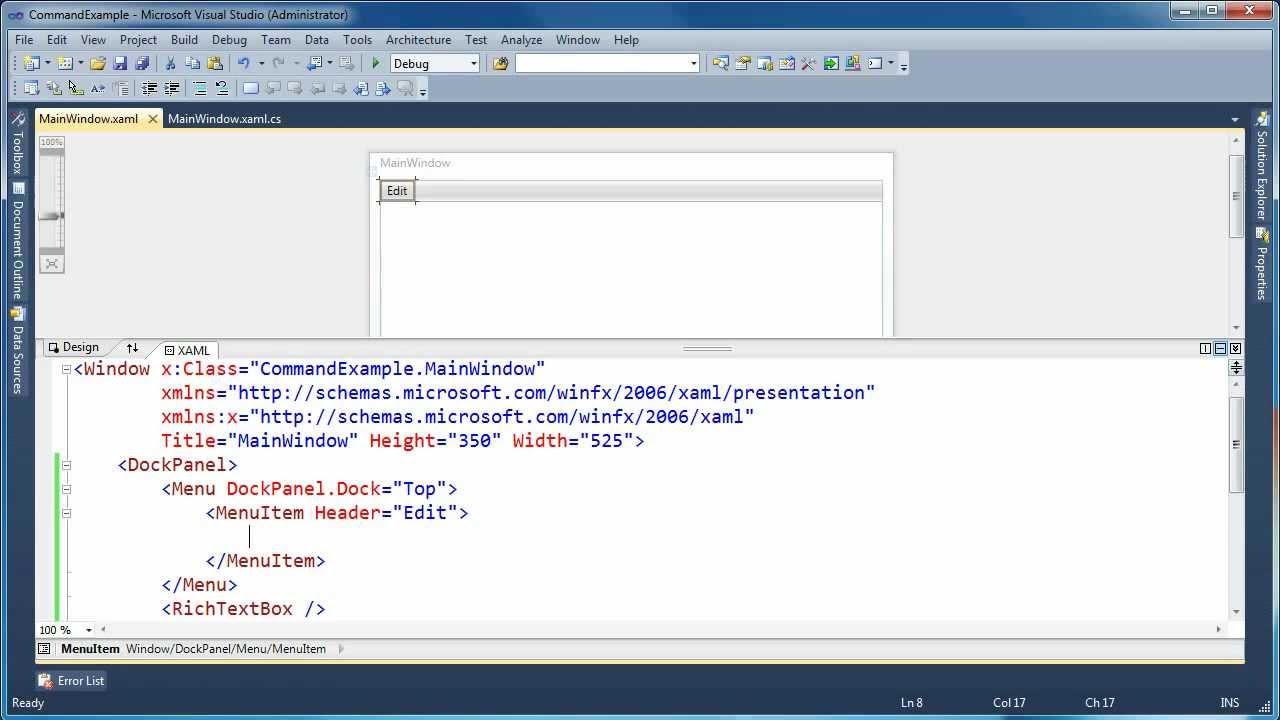Collapse the DockPanel element outline
The image size is (1280, 720).
(67, 465)
